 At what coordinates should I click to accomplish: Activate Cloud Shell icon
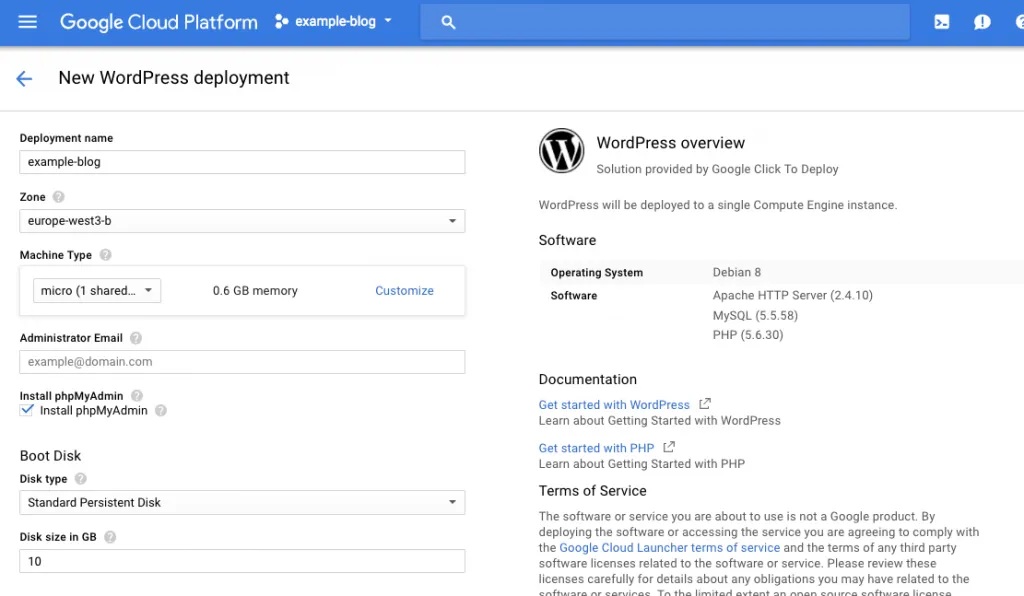(x=942, y=22)
